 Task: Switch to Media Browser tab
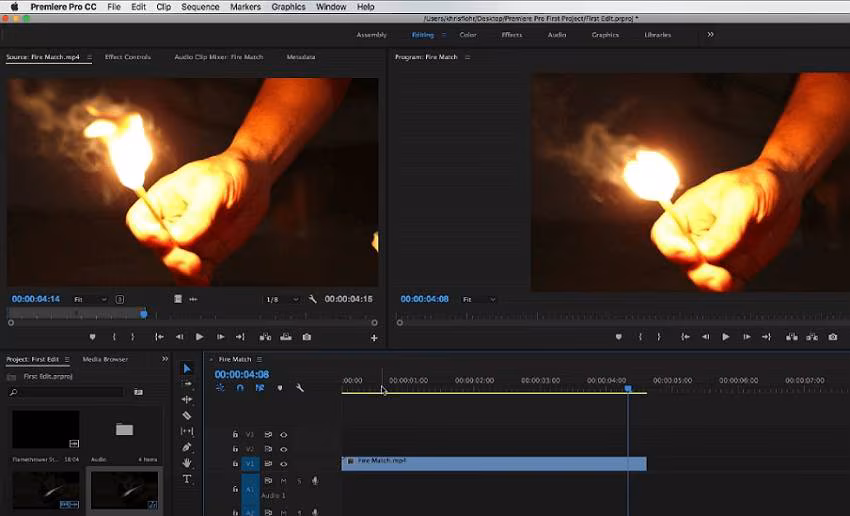pos(105,359)
